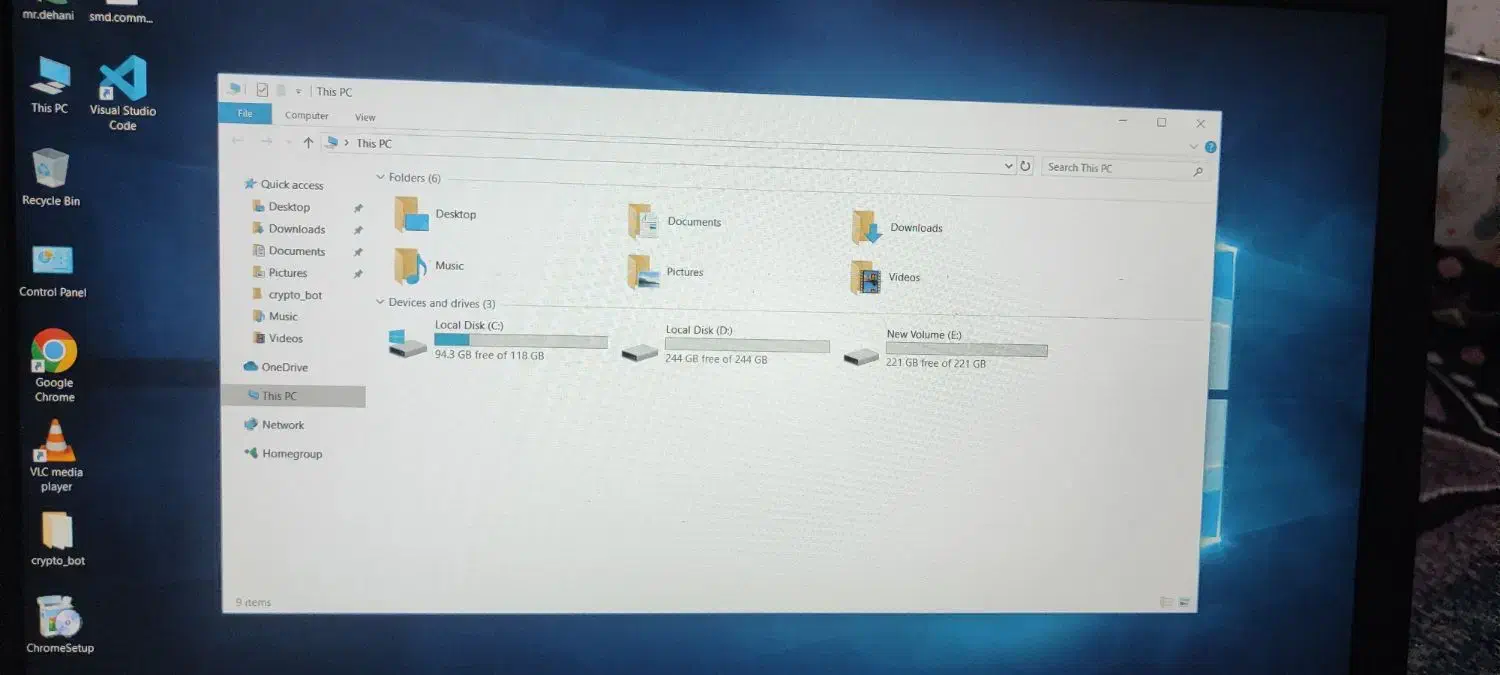The image size is (1500, 675).
Task: Click the "9 items" status bar text
Action: click(x=253, y=603)
